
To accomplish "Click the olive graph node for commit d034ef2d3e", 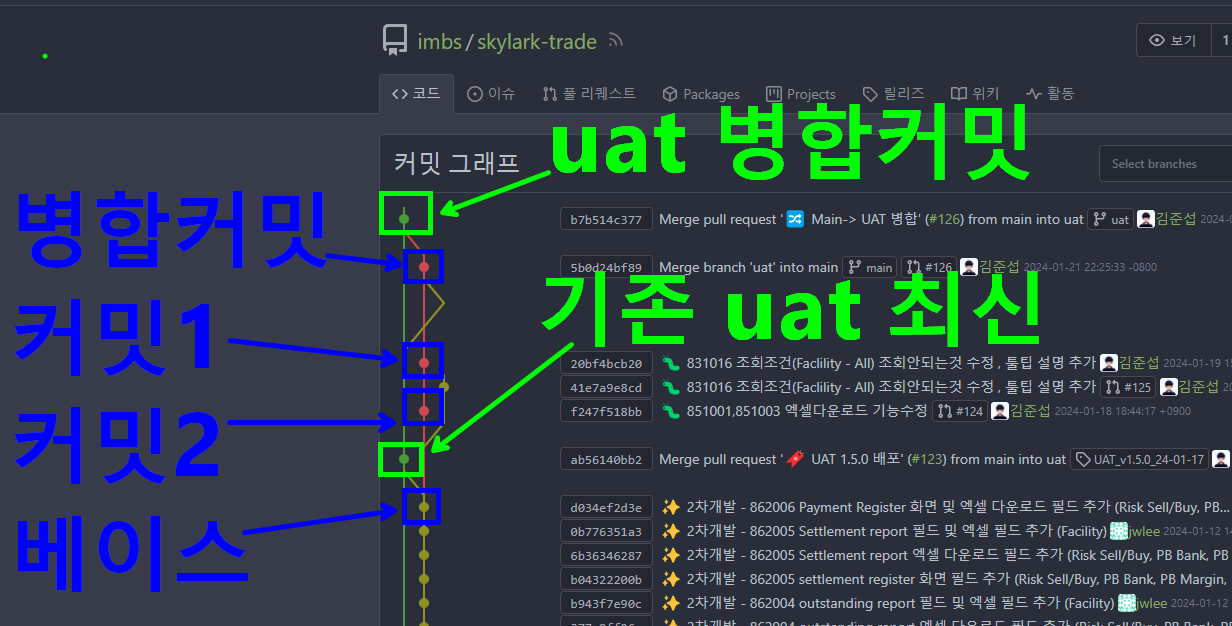I will 424,507.
